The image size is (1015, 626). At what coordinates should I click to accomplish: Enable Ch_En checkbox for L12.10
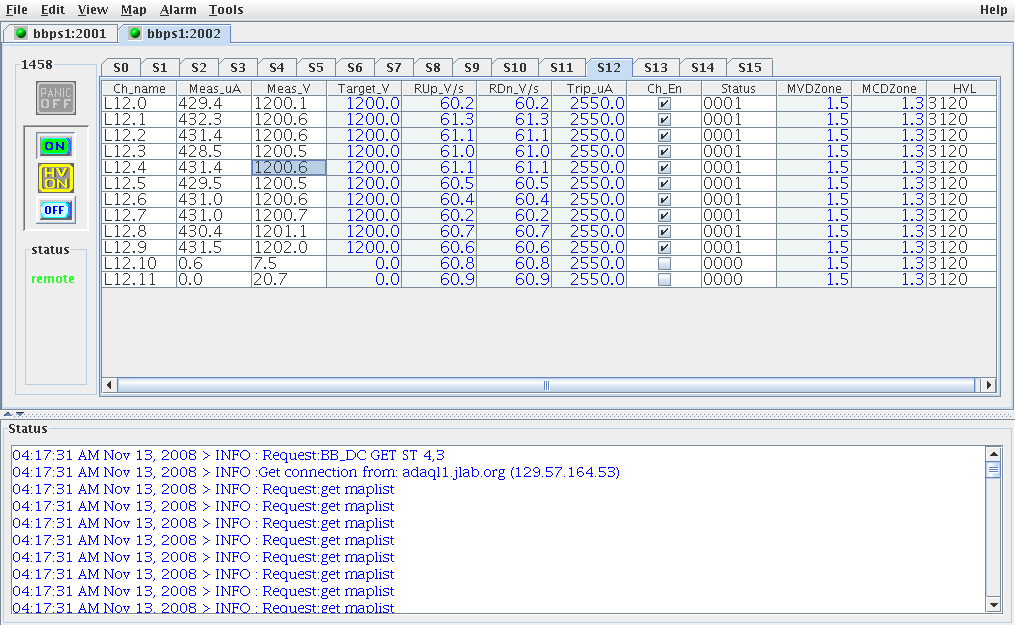tap(664, 263)
